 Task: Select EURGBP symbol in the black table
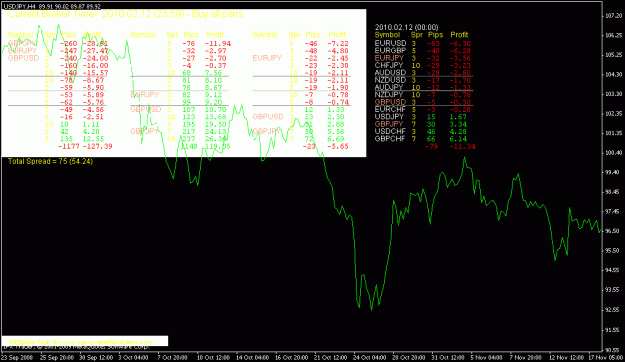click(390, 51)
